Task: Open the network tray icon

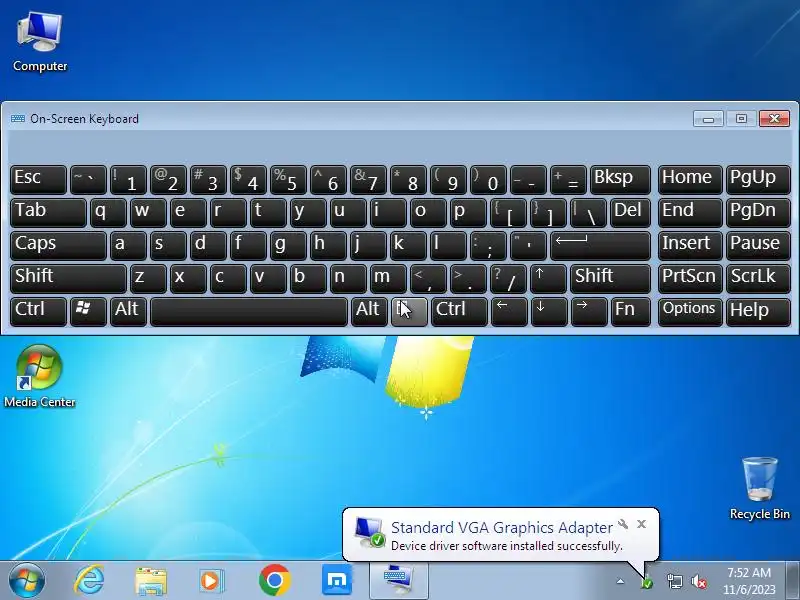Action: [674, 581]
